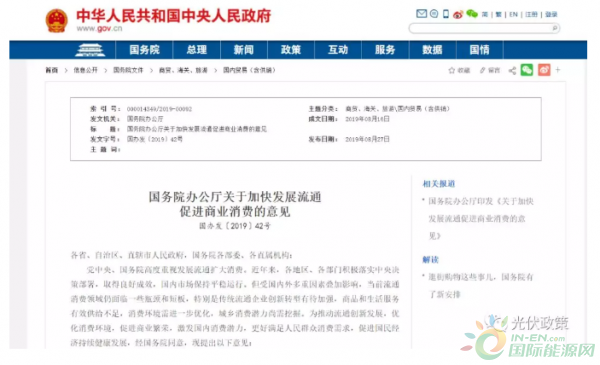The image size is (600, 365).
Task: Expand more sharing options plus icon
Action: 558,70
